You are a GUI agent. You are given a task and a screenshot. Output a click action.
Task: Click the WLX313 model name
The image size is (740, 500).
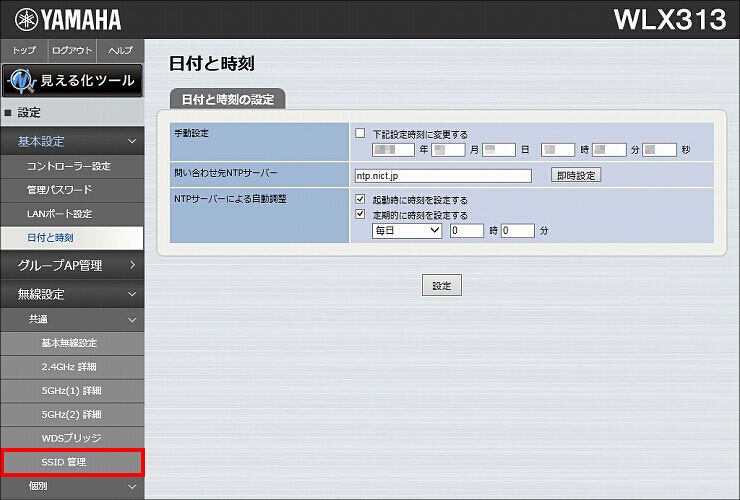670,20
